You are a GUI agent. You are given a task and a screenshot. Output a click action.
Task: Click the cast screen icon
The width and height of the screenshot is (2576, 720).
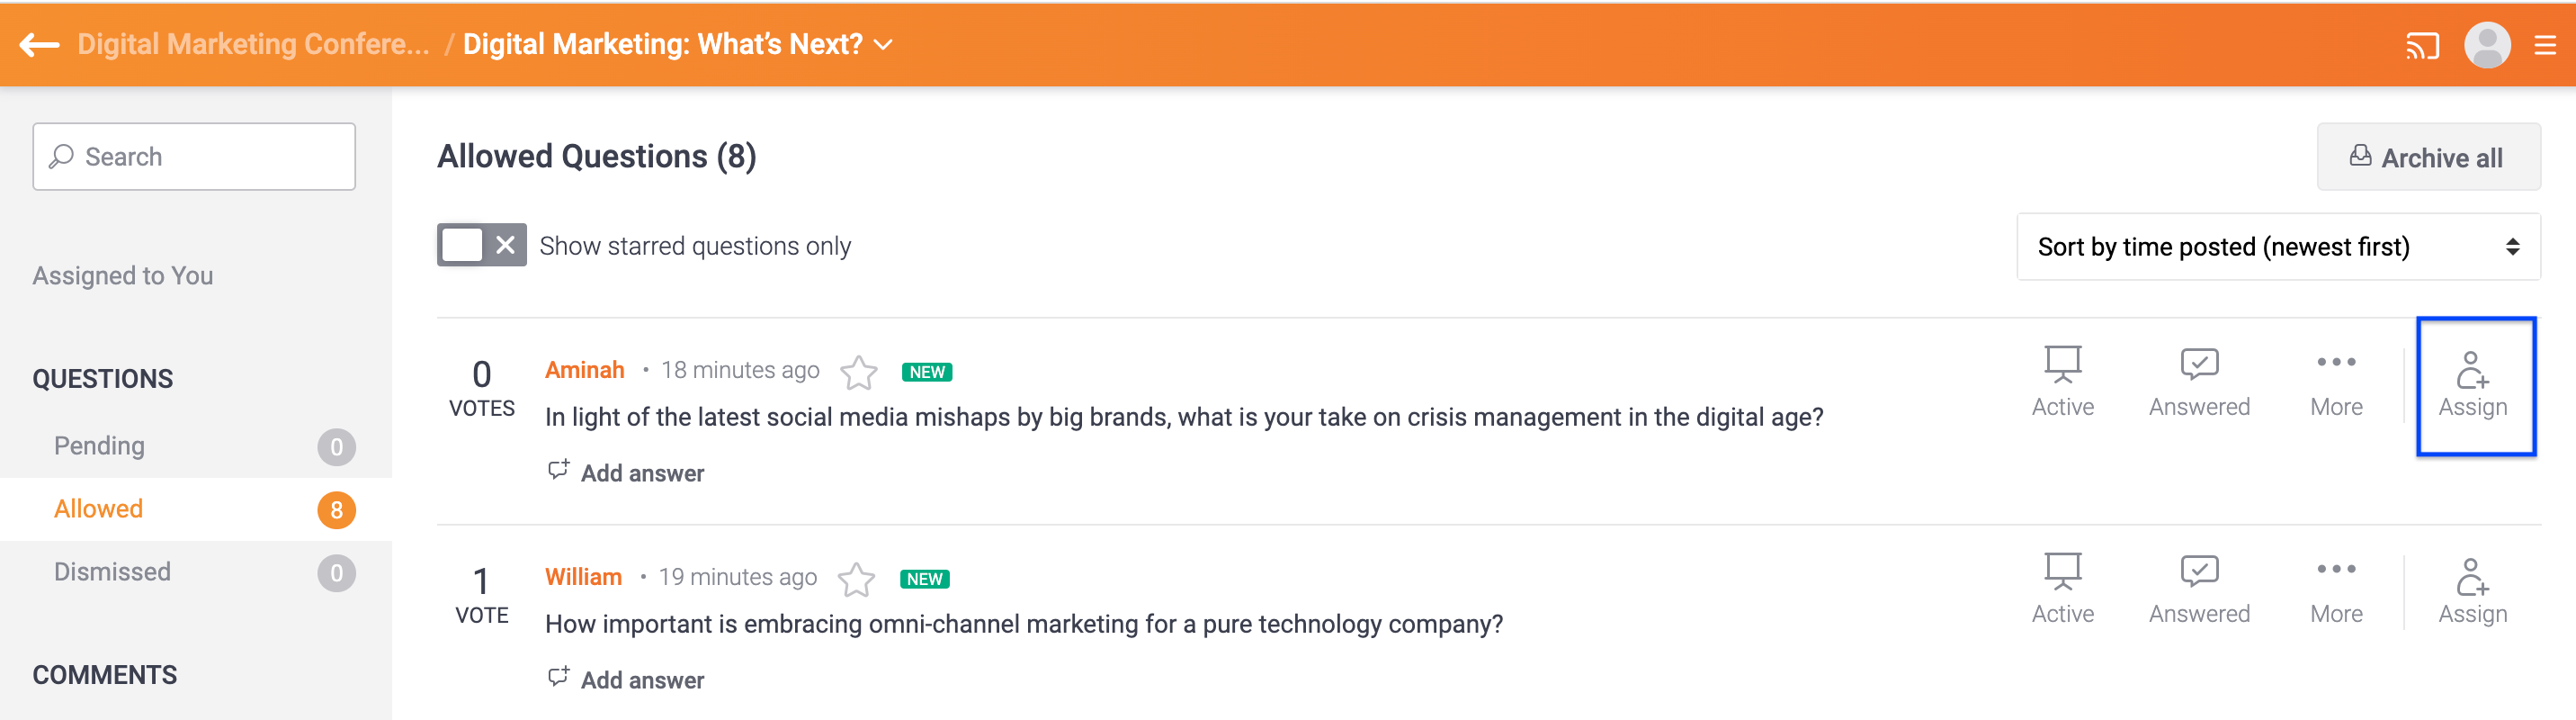2421,46
